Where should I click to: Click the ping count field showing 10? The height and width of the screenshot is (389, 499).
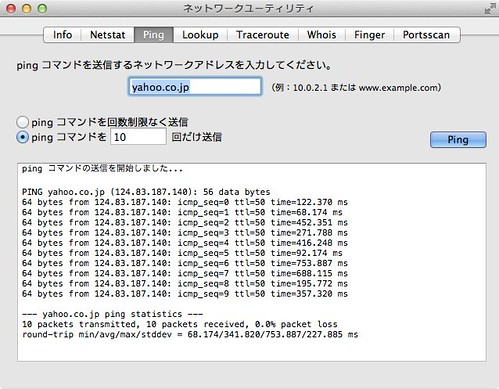coord(138,137)
